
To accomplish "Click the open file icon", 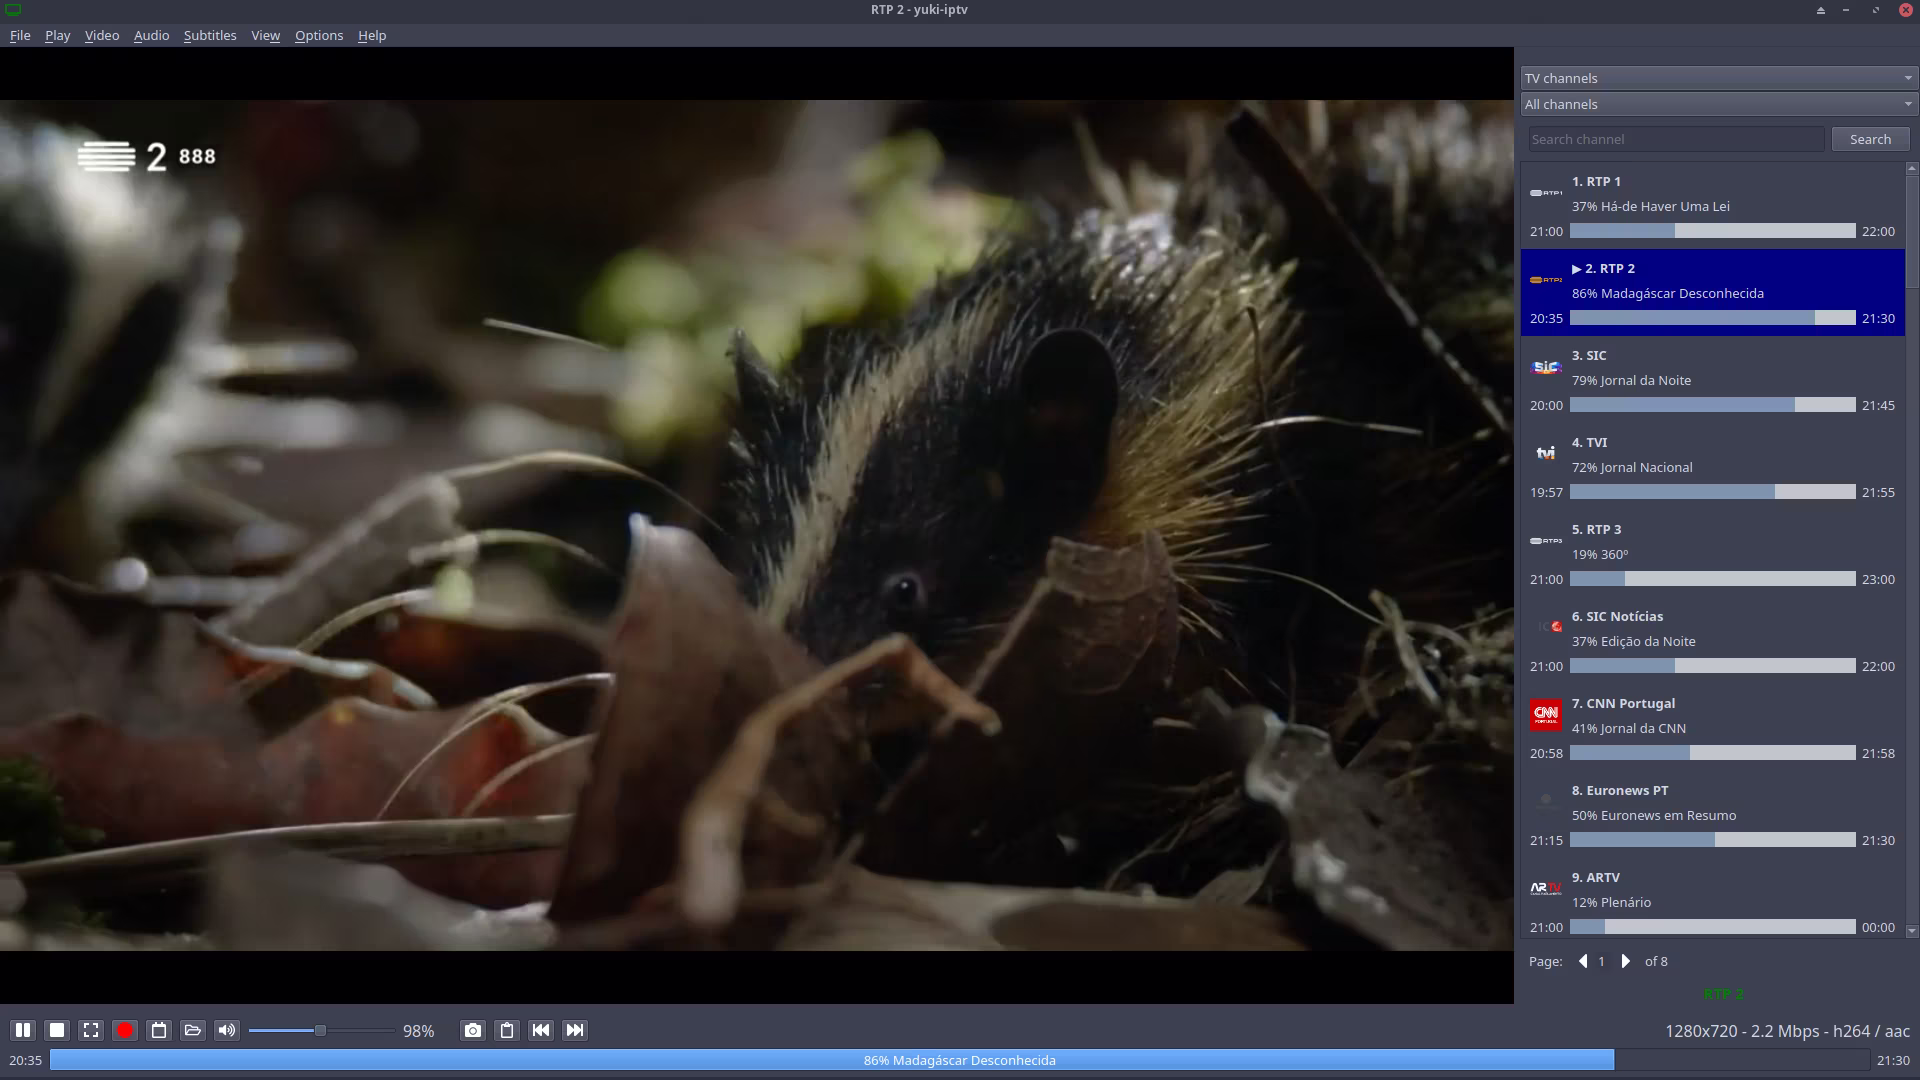I will pyautogui.click(x=192, y=1030).
